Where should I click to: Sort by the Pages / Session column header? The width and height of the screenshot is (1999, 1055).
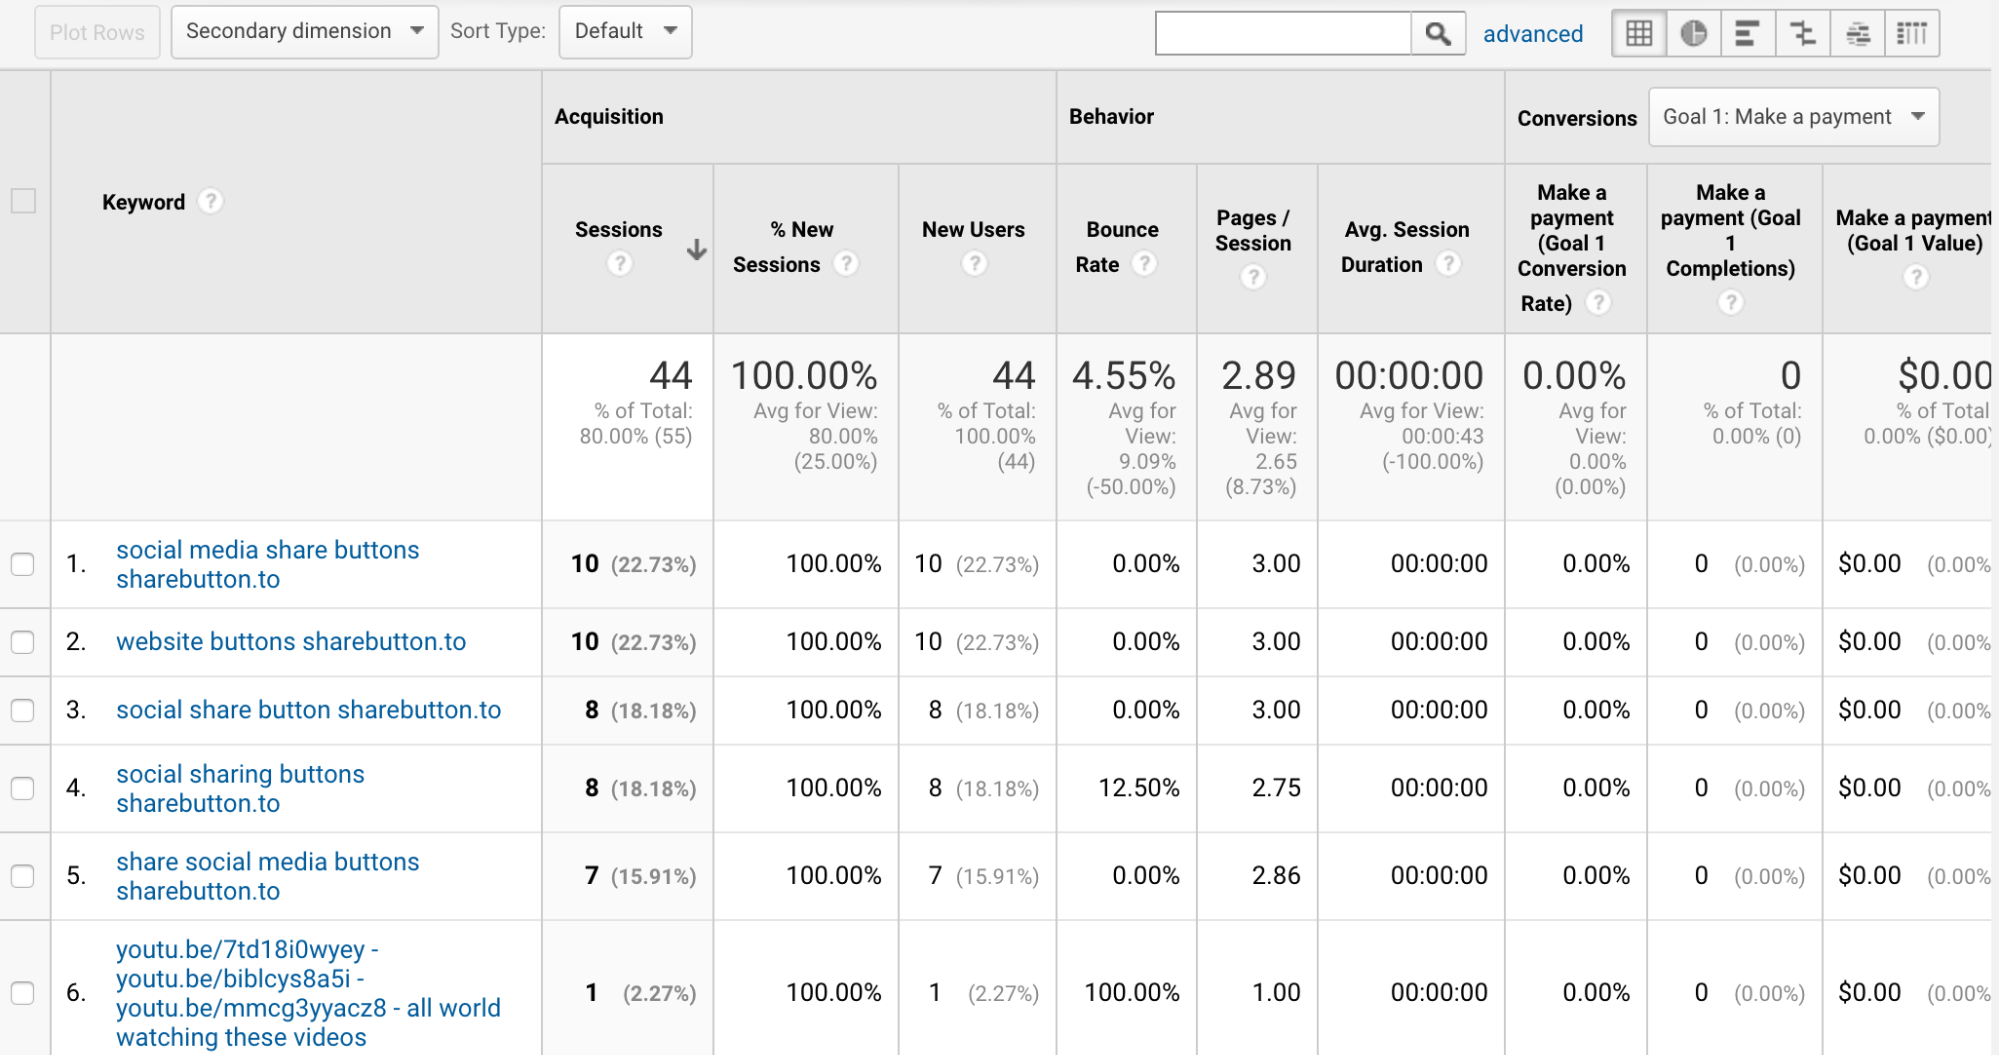tap(1253, 230)
